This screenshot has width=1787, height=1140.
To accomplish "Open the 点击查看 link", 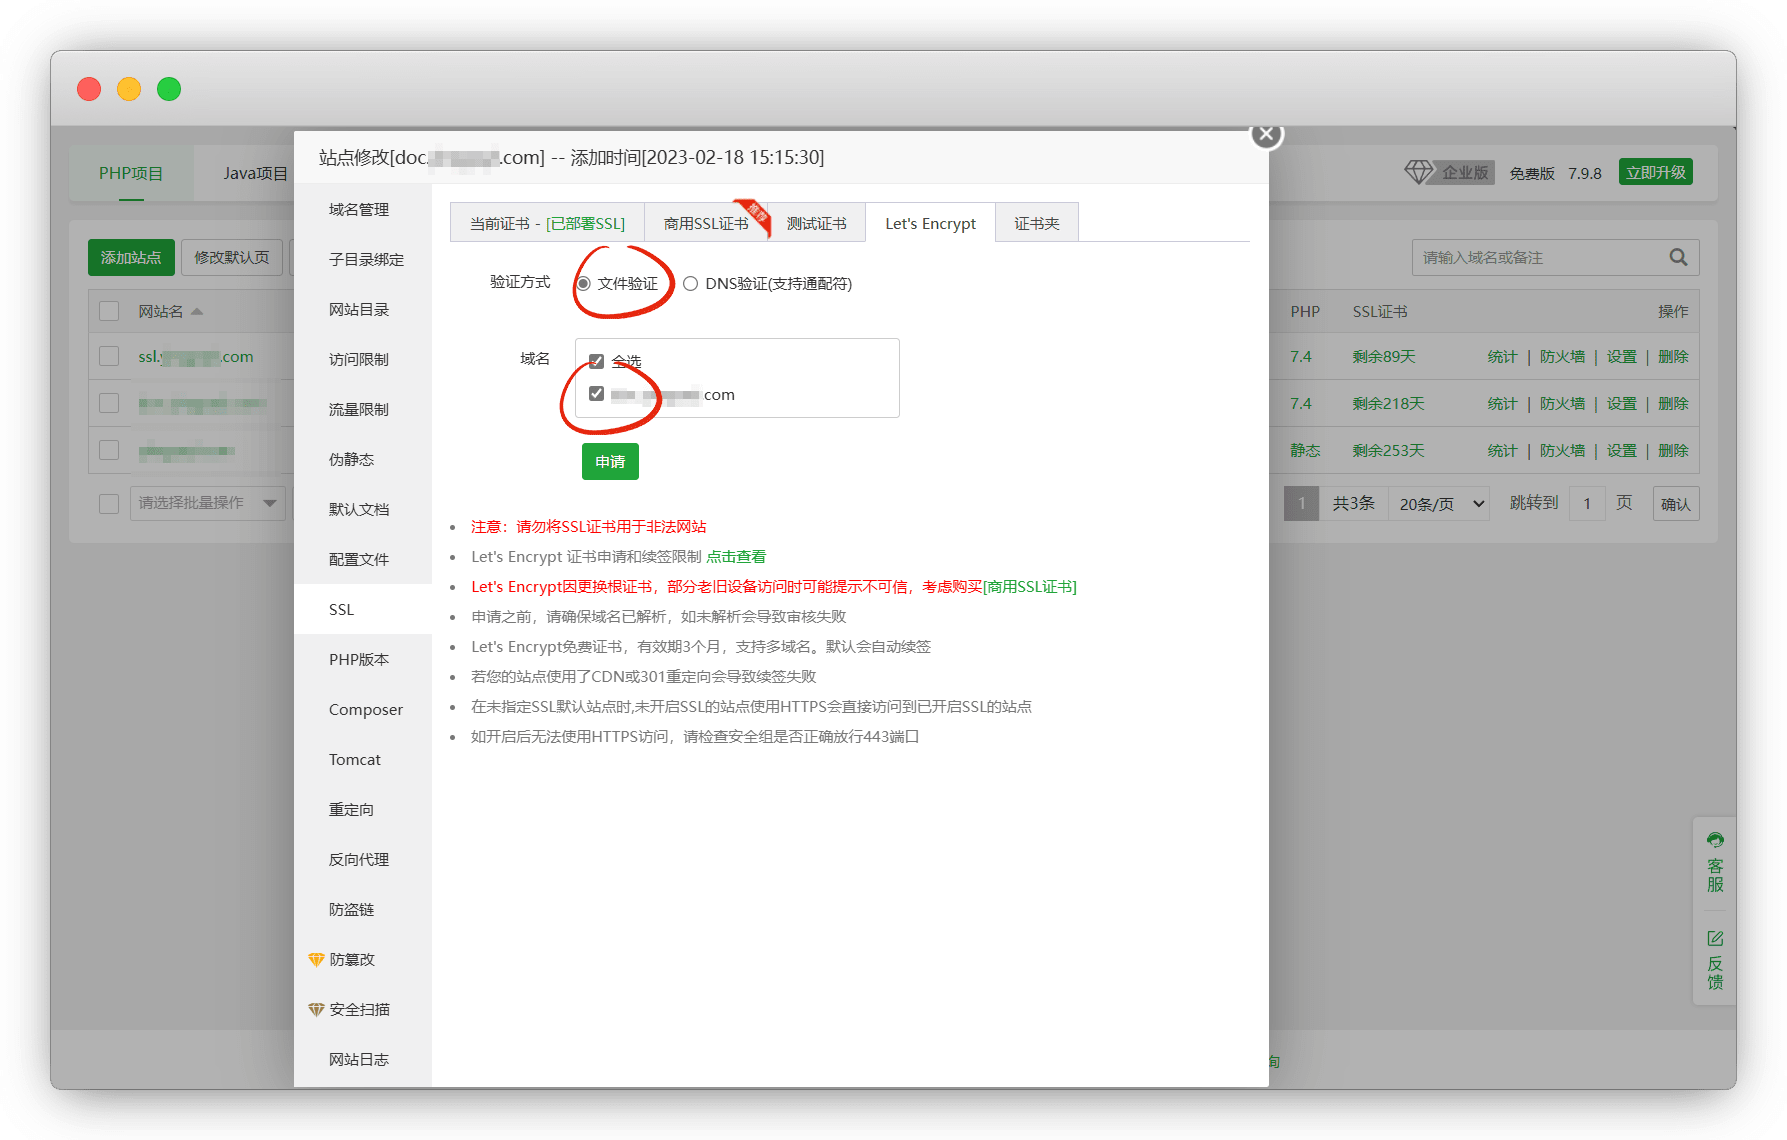I will click(736, 557).
